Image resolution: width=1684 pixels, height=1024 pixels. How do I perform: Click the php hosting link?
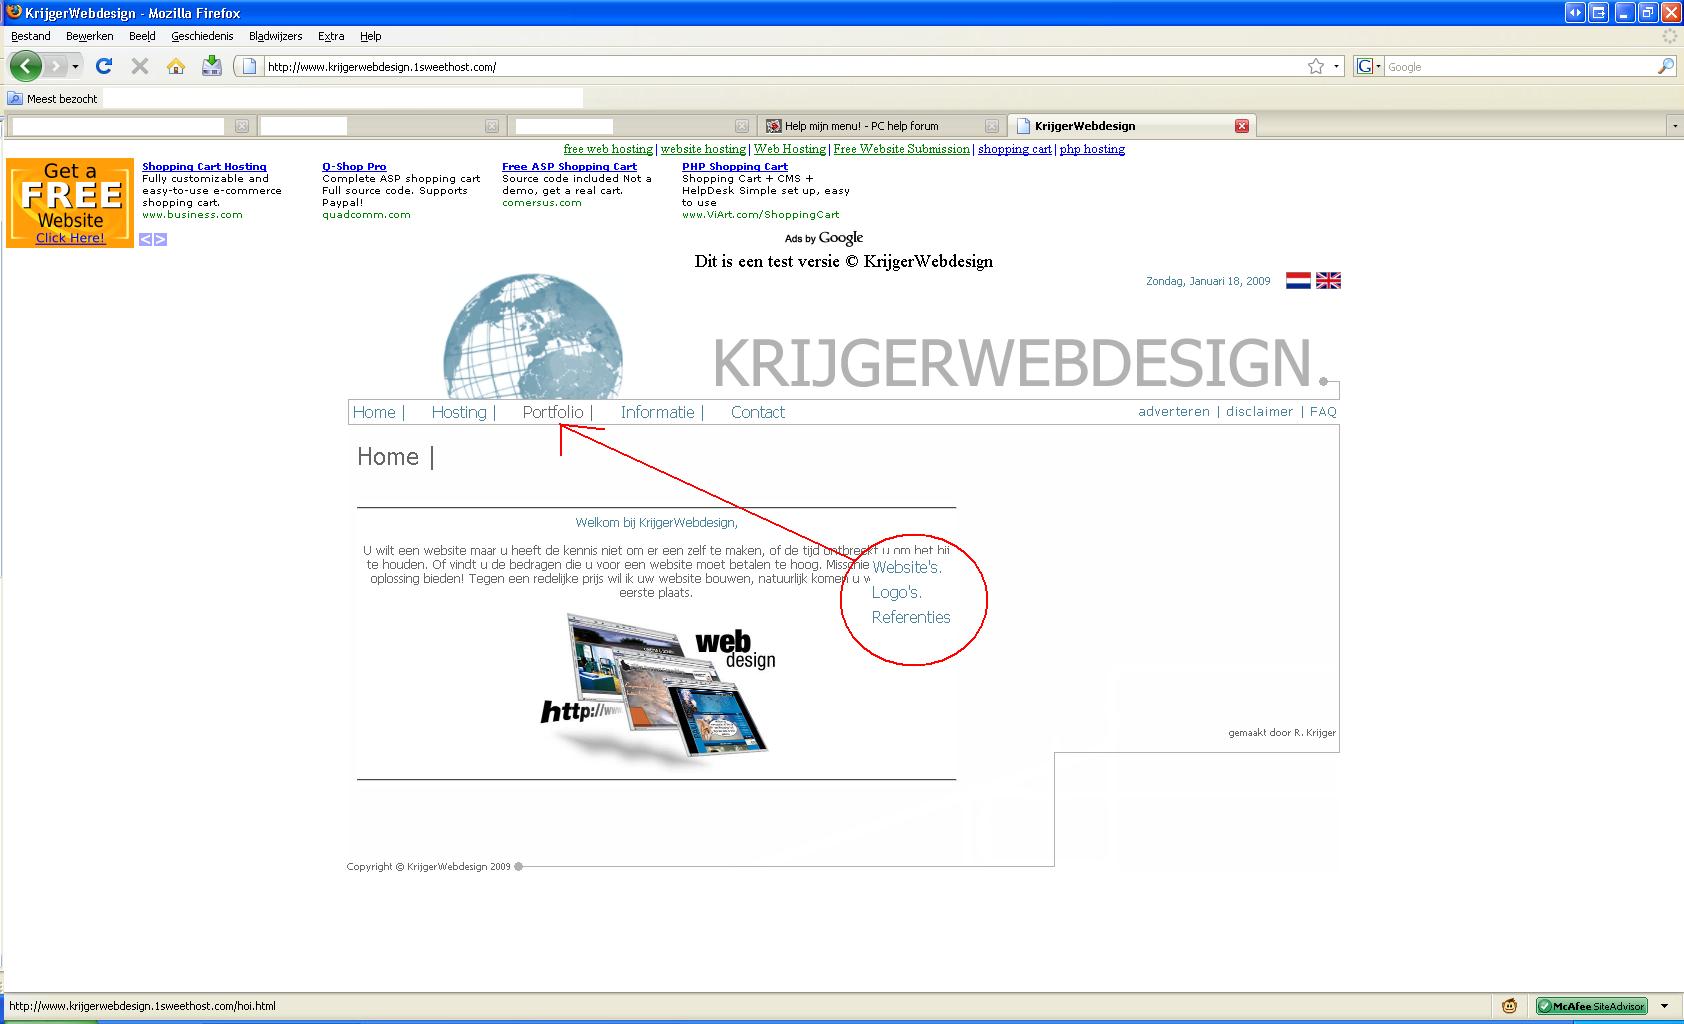pos(1092,149)
